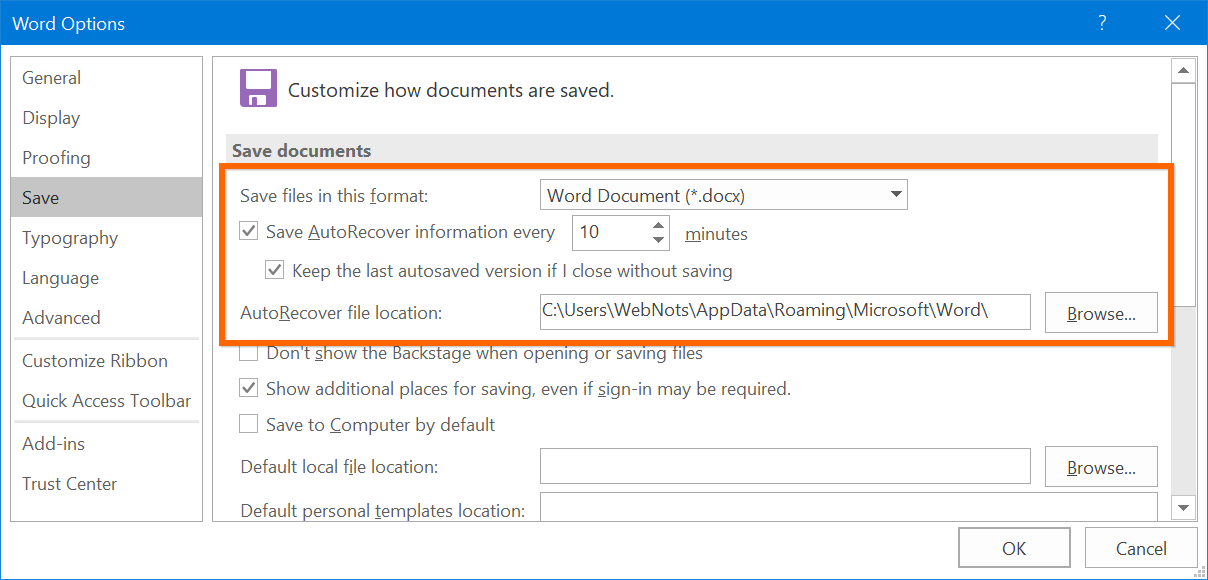Viewport: 1208px width, 580px height.
Task: Enable Don't show the Backstage when saving
Action: point(248,352)
